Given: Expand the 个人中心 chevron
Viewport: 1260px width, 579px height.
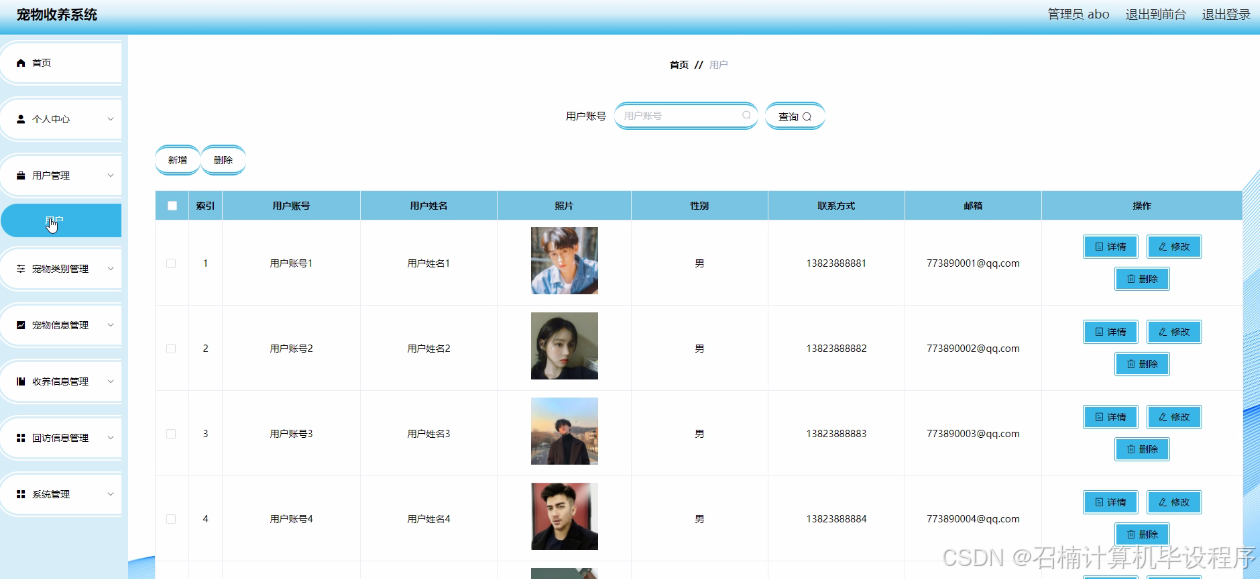Looking at the screenshot, I should coord(110,119).
